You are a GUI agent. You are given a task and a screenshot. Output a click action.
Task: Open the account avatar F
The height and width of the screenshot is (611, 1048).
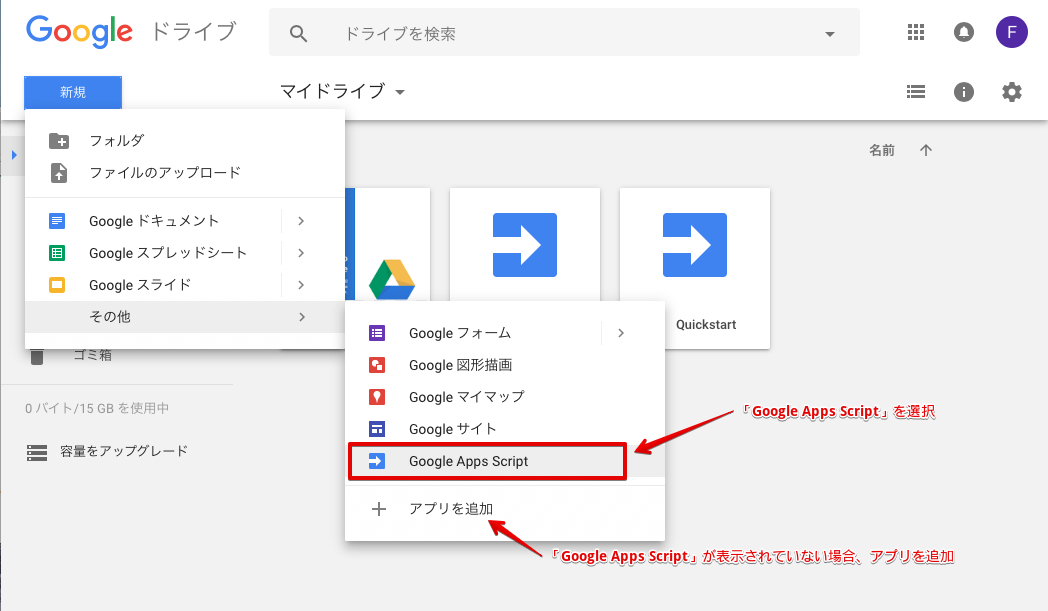pos(1011,33)
